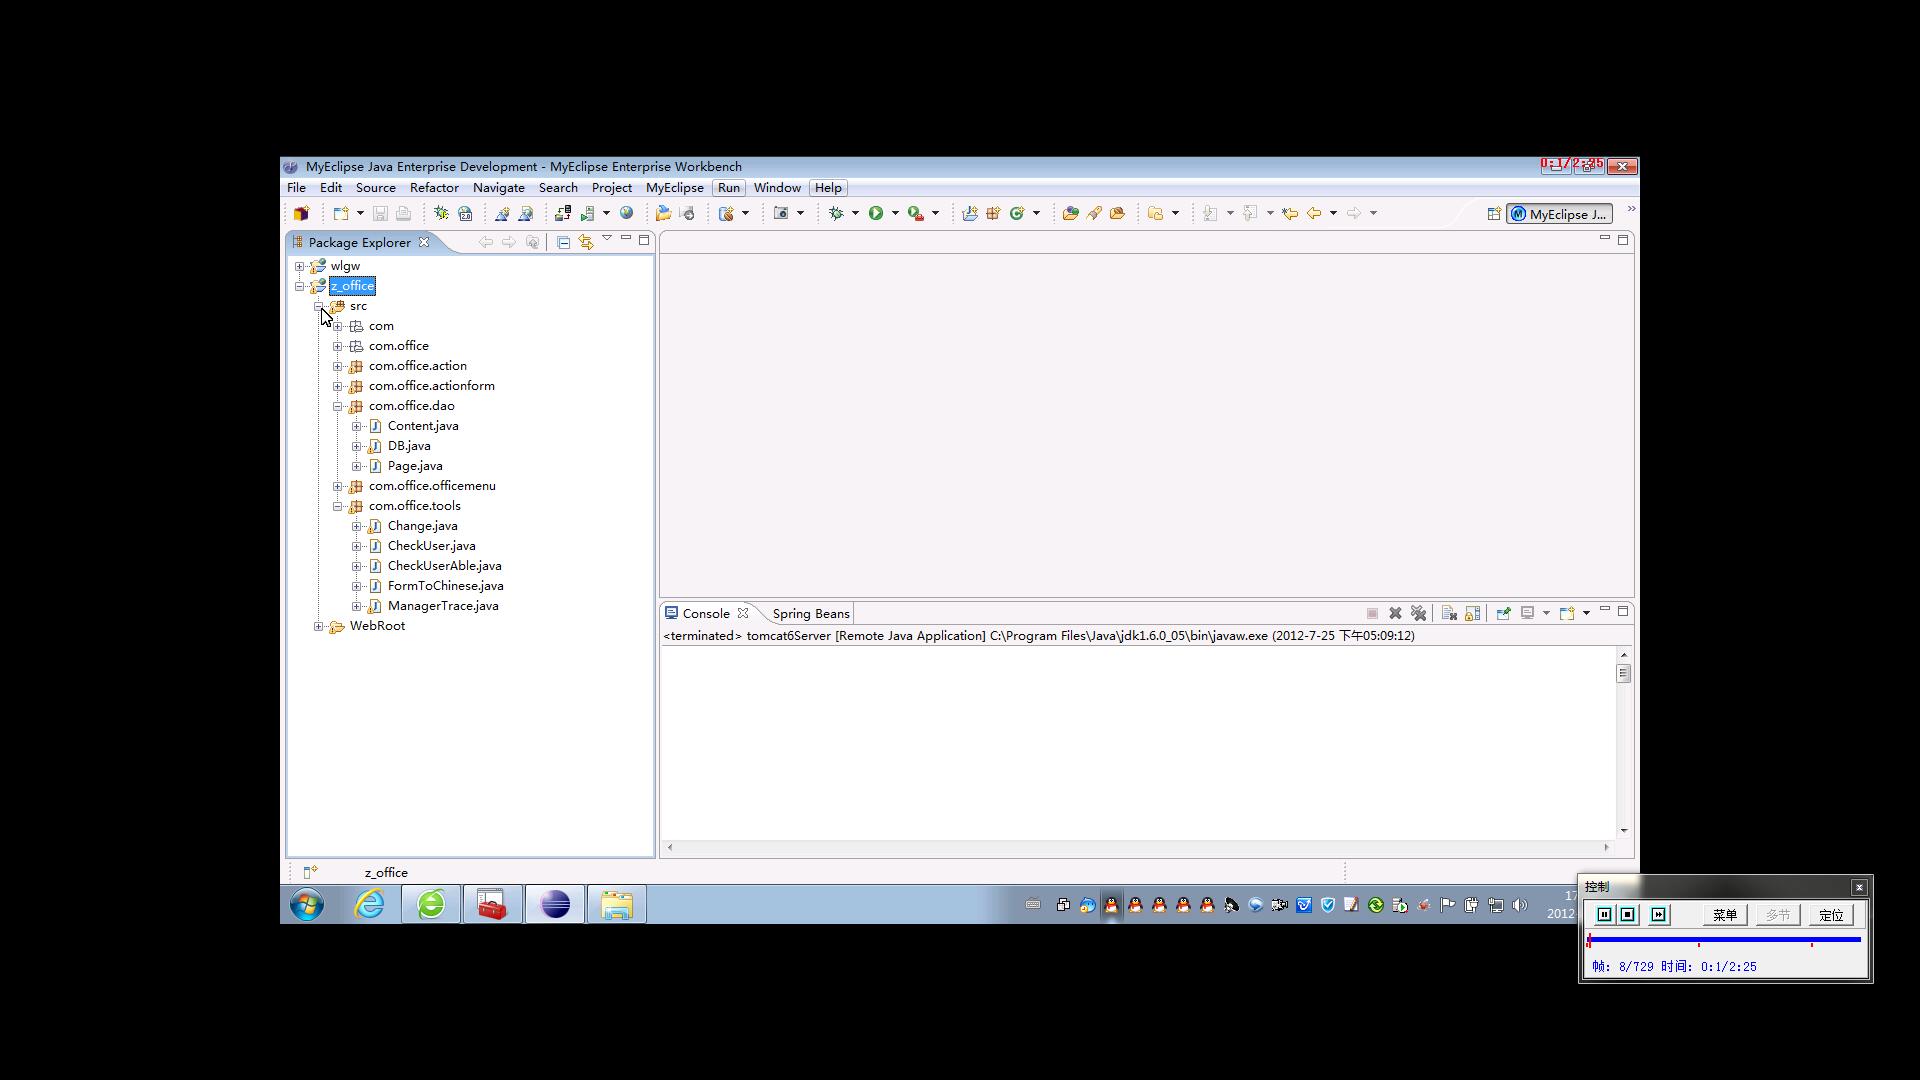Image resolution: width=1920 pixels, height=1080 pixels.
Task: Expand the com.office.action package
Action: pos(338,366)
